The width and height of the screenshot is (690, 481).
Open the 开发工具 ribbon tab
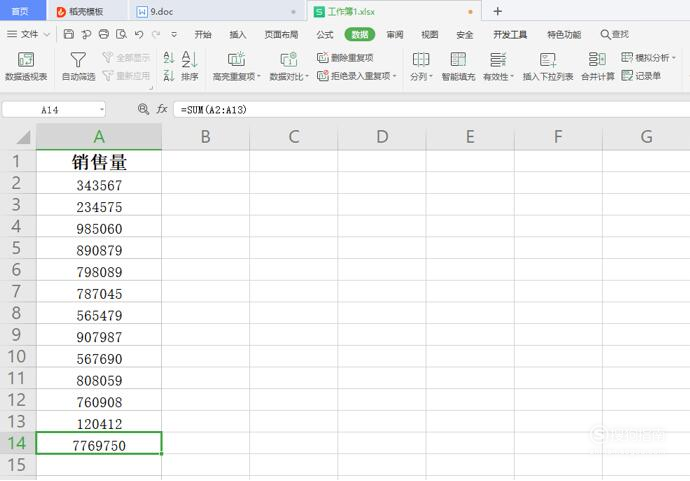click(x=510, y=34)
